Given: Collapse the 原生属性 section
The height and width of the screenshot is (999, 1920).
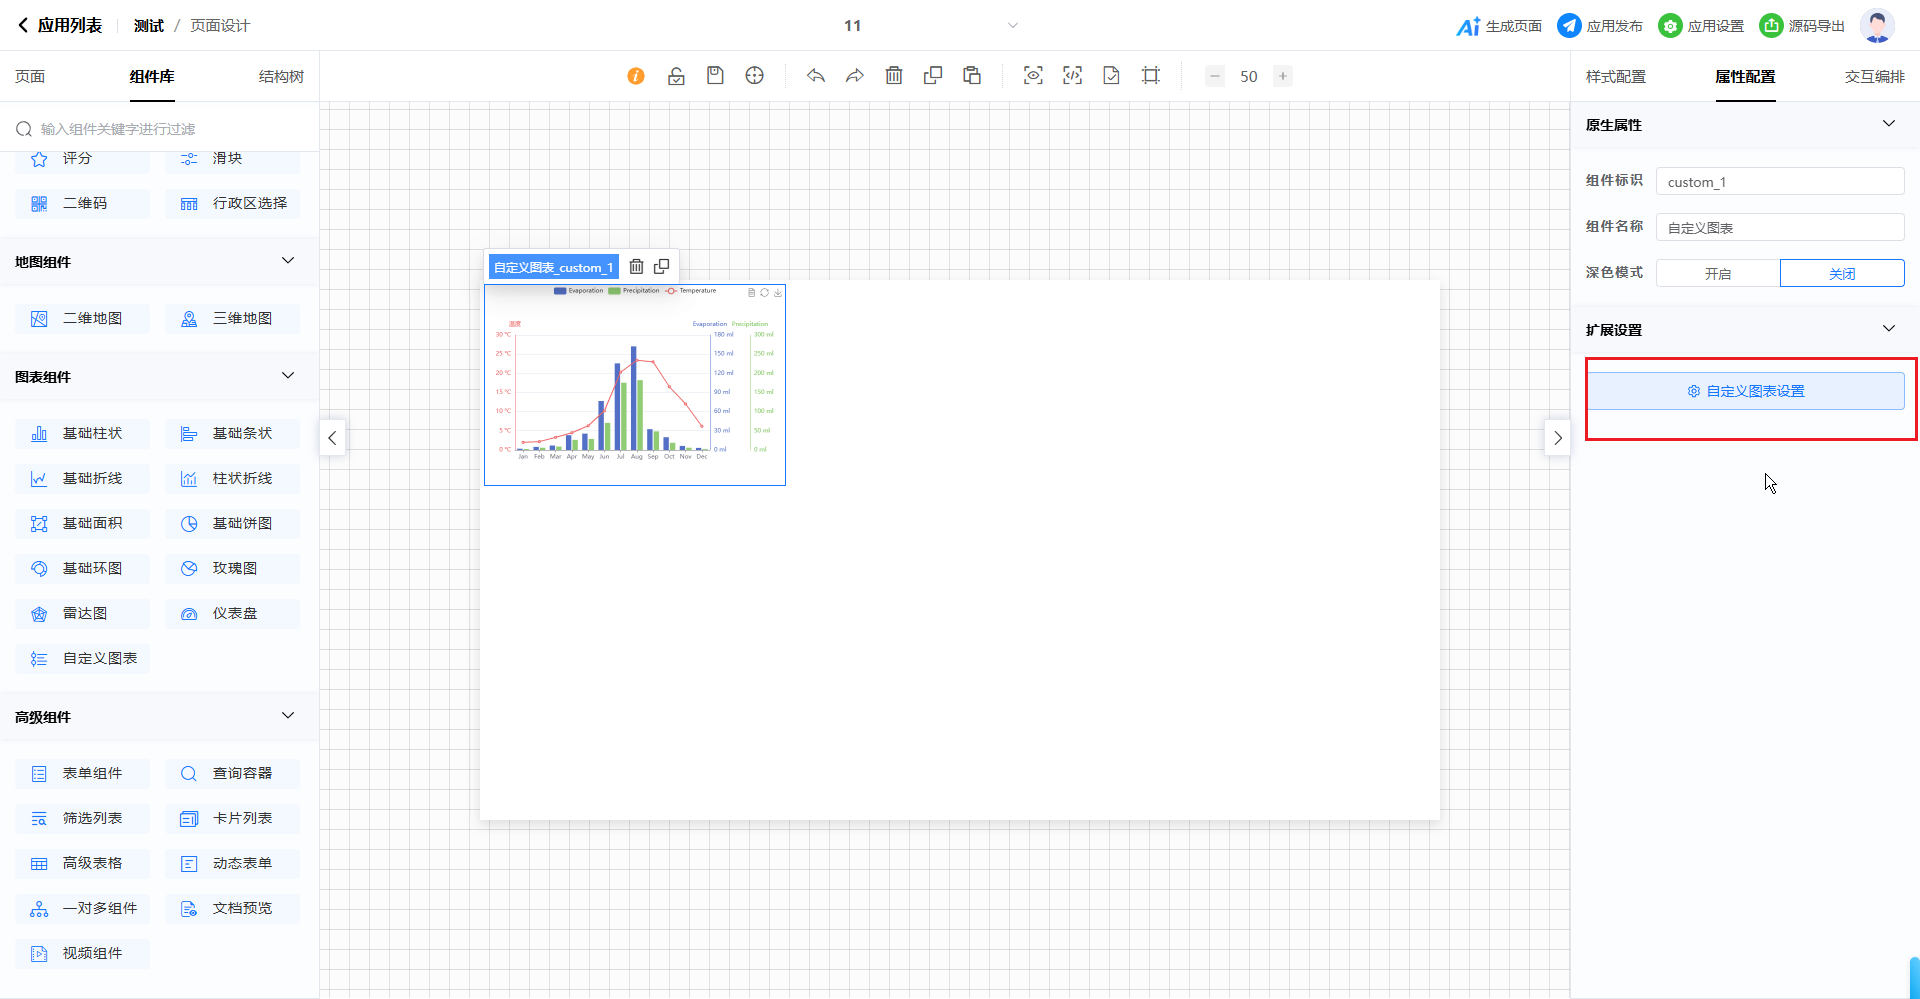Looking at the screenshot, I should (x=1888, y=124).
